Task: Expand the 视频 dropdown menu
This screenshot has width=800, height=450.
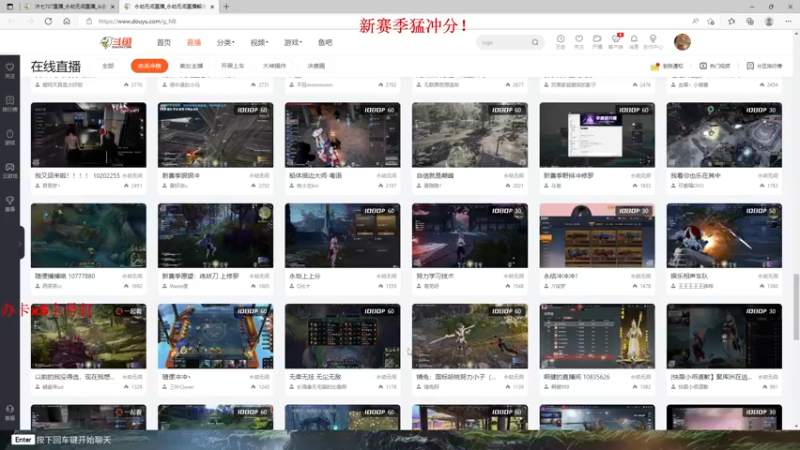Action: (x=259, y=42)
